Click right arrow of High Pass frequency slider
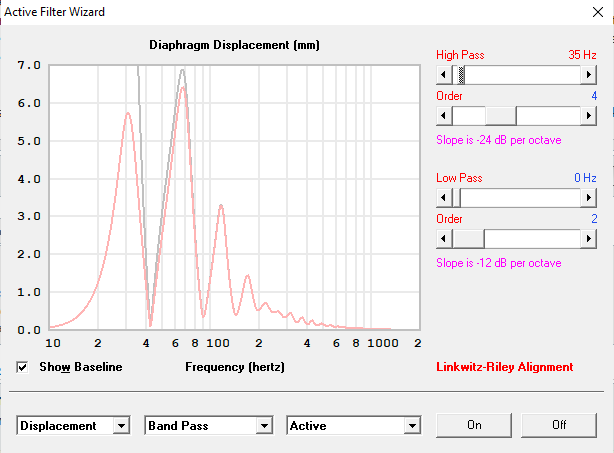The image size is (614, 453). pos(588,75)
